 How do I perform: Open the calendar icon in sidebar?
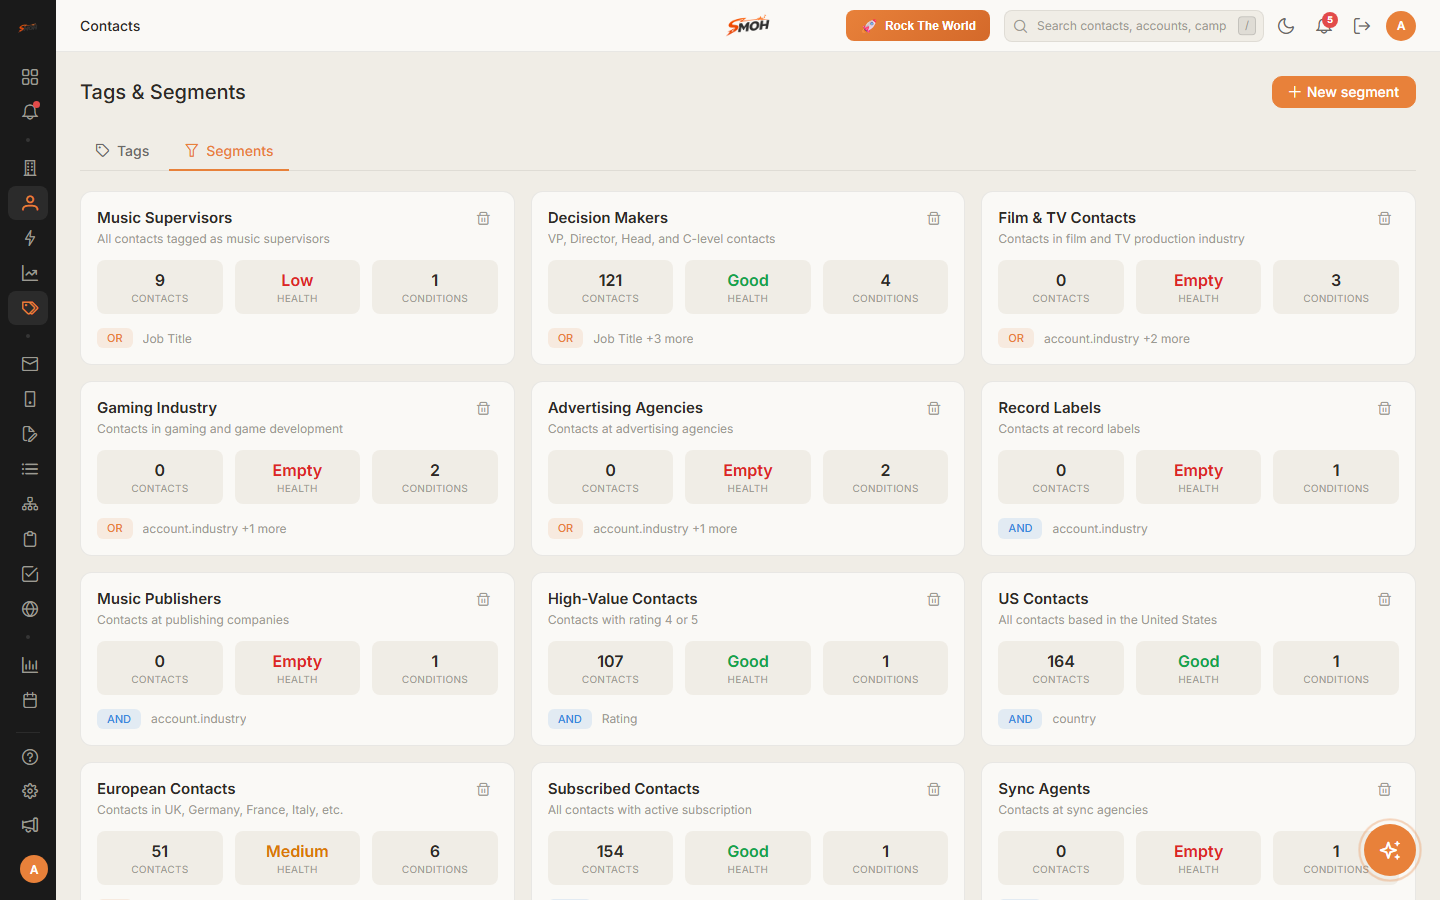pos(30,700)
